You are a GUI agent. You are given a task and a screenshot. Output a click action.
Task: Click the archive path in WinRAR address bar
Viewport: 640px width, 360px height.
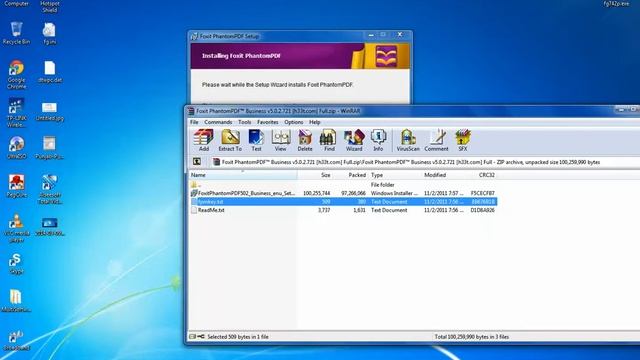pos(411,162)
